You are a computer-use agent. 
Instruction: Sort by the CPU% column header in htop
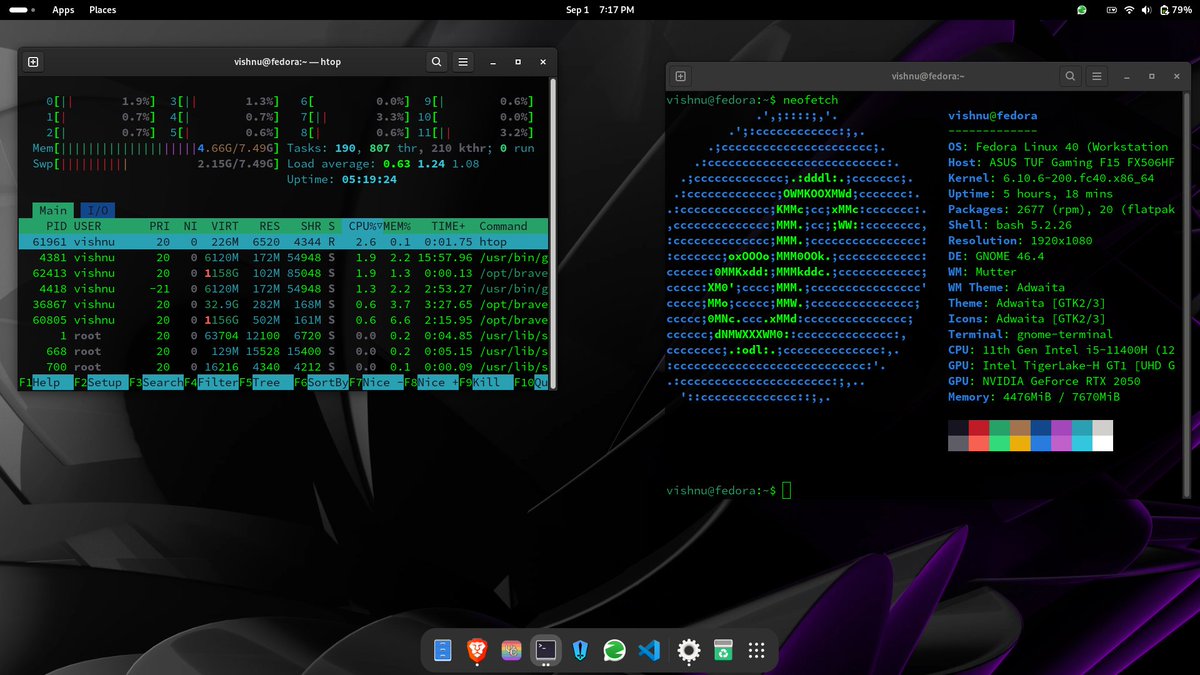[x=364, y=226]
